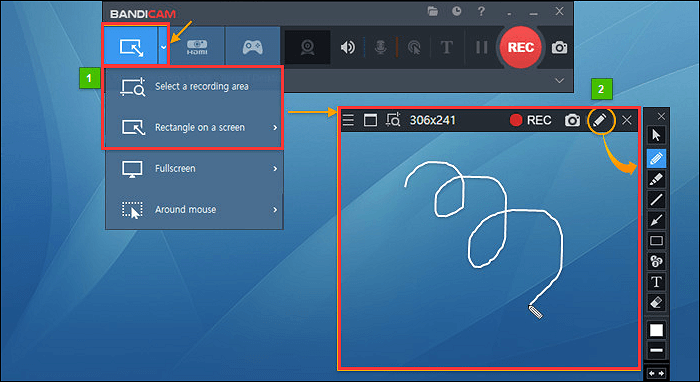Click REC on the rectangle window bar
Image resolution: width=700 pixels, height=382 pixels.
point(530,120)
